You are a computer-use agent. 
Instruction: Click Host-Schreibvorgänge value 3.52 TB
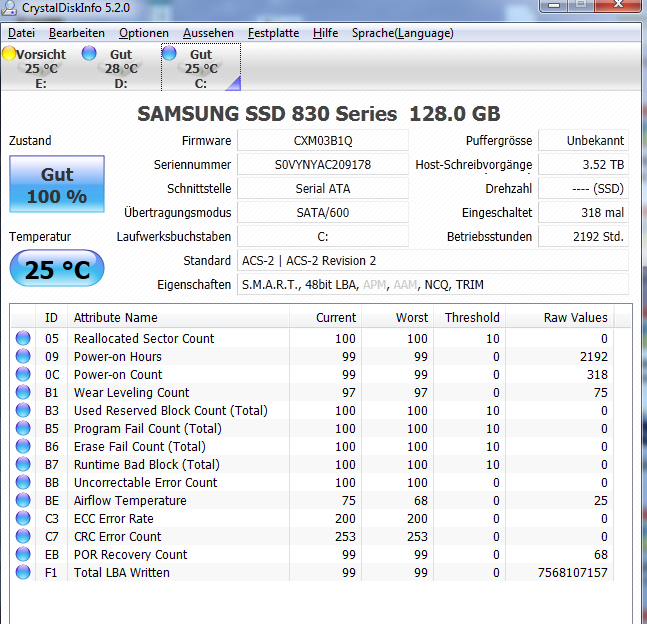coord(583,165)
